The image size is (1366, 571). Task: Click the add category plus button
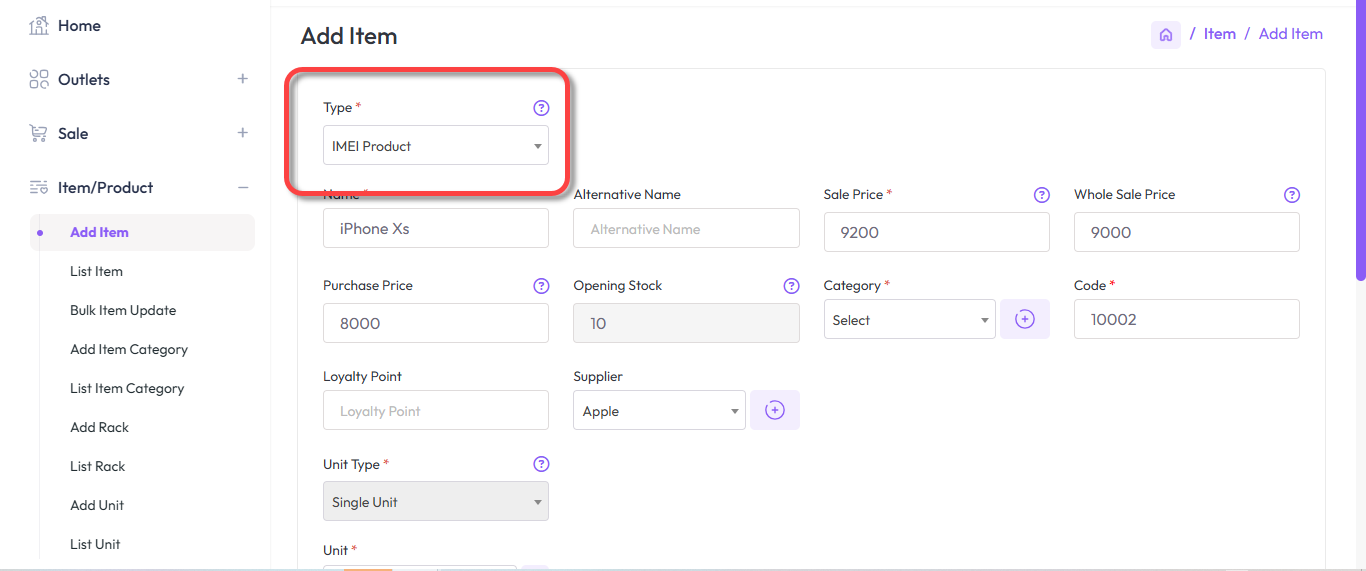click(x=1024, y=319)
